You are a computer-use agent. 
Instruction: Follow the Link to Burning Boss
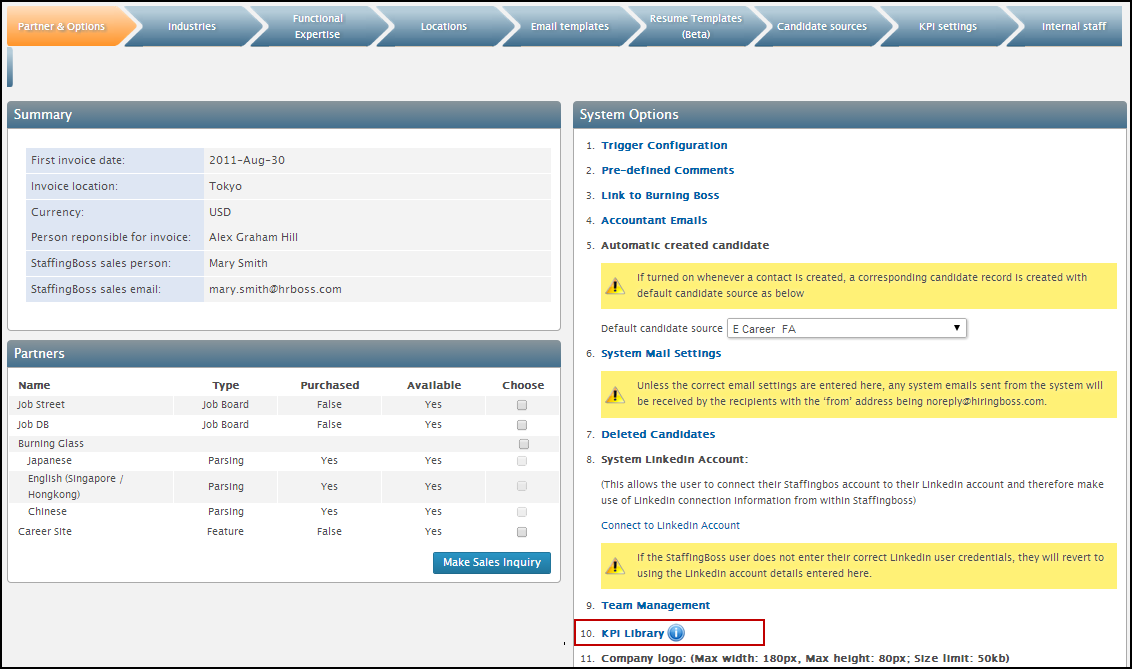point(660,196)
